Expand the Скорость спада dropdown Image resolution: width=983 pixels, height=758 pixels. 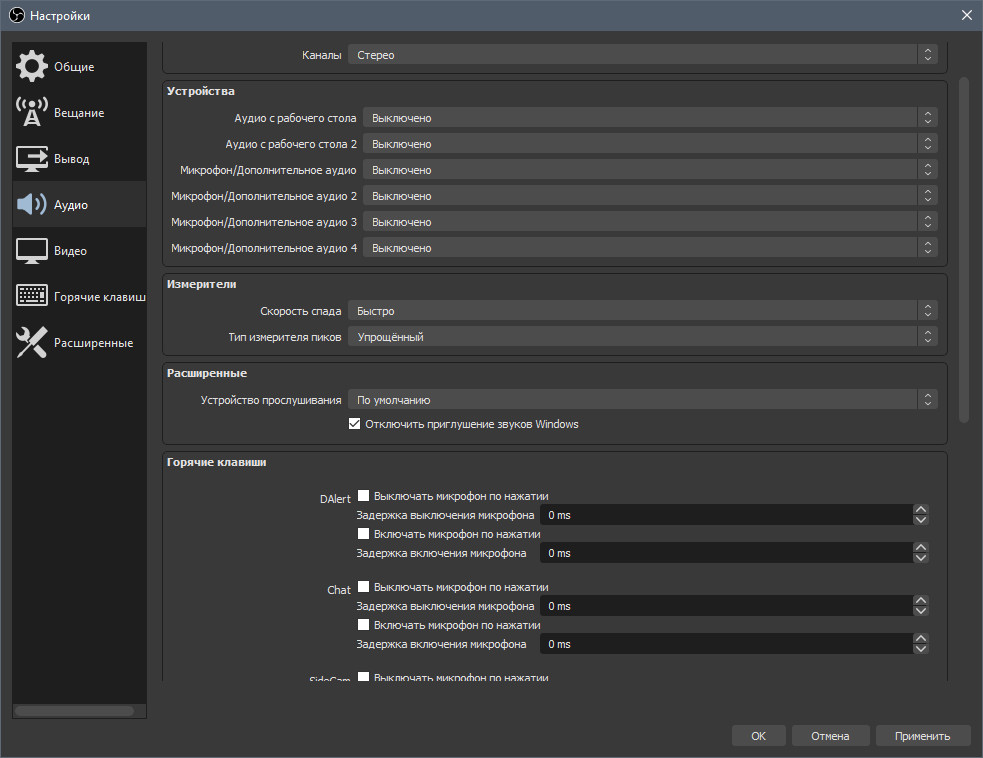click(x=643, y=310)
